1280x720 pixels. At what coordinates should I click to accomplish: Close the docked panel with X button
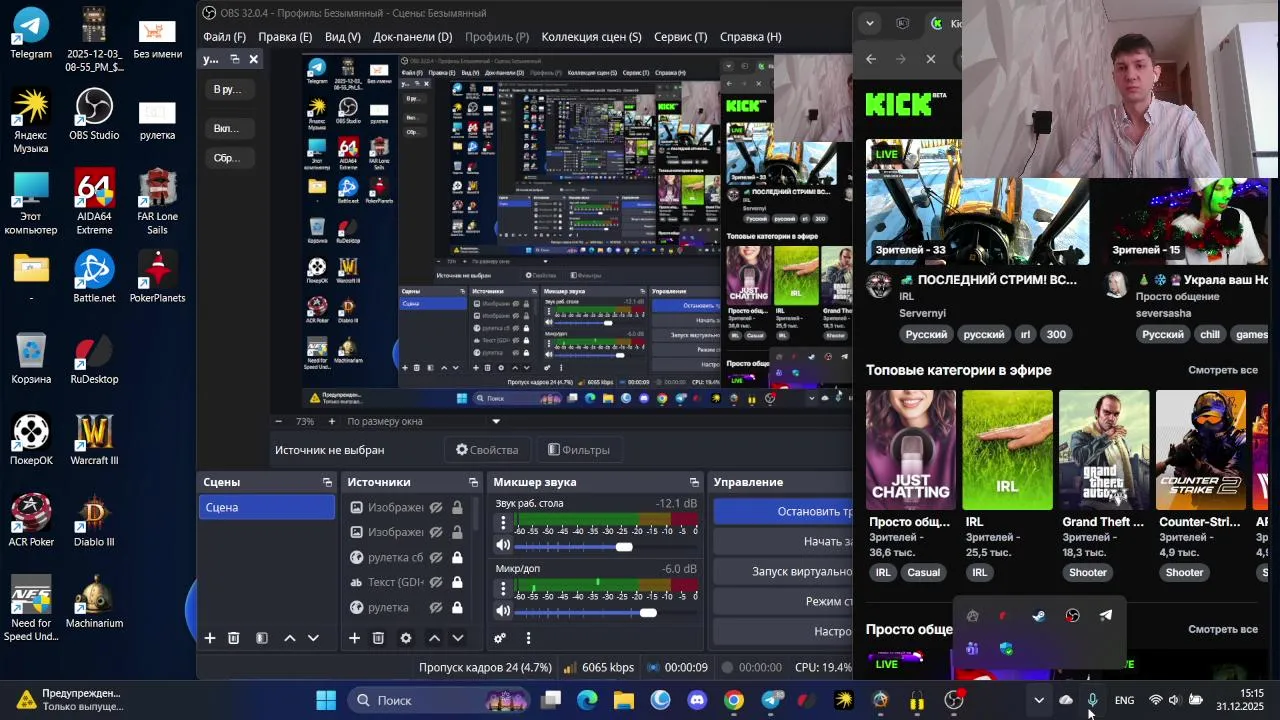(253, 60)
